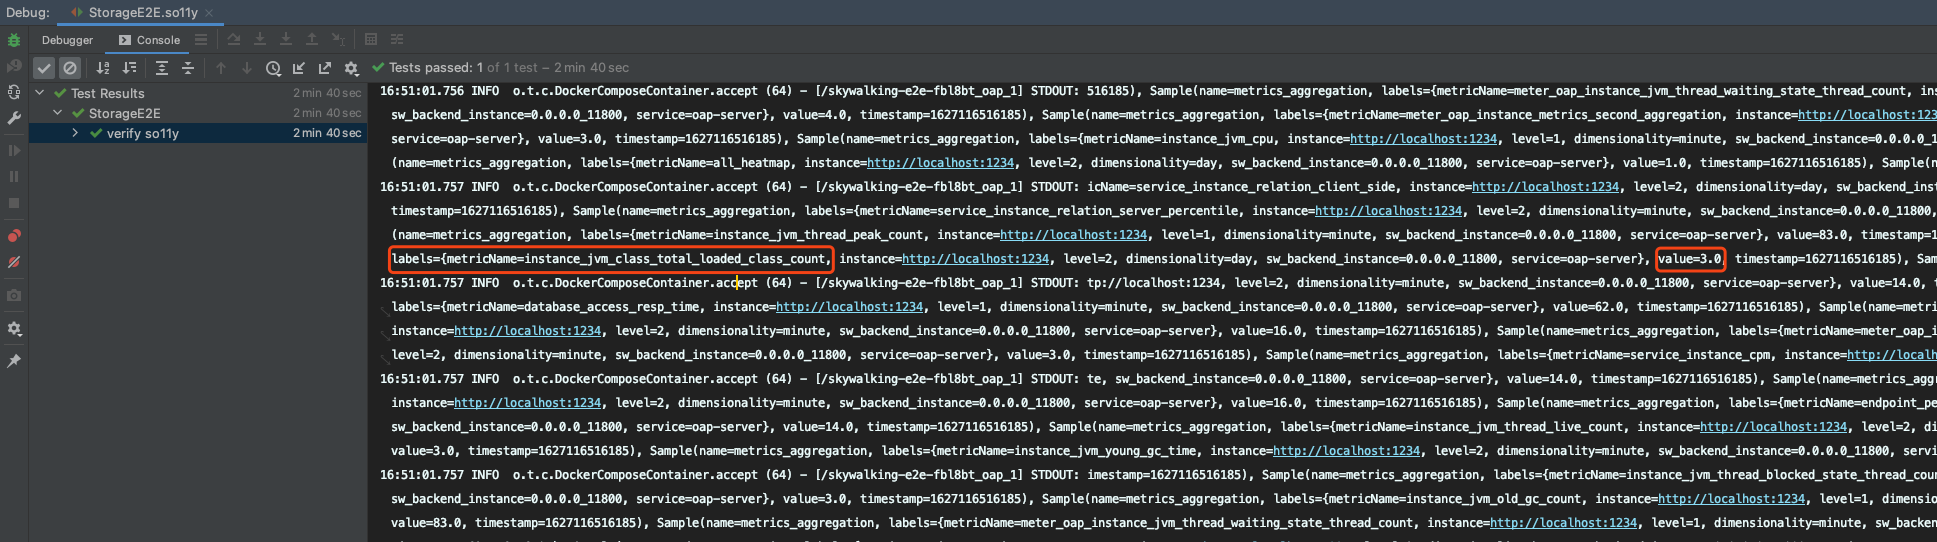Toggle auto-test rerun icon in left sidebar
Viewport: 1937px width, 542px height.
coord(14,92)
